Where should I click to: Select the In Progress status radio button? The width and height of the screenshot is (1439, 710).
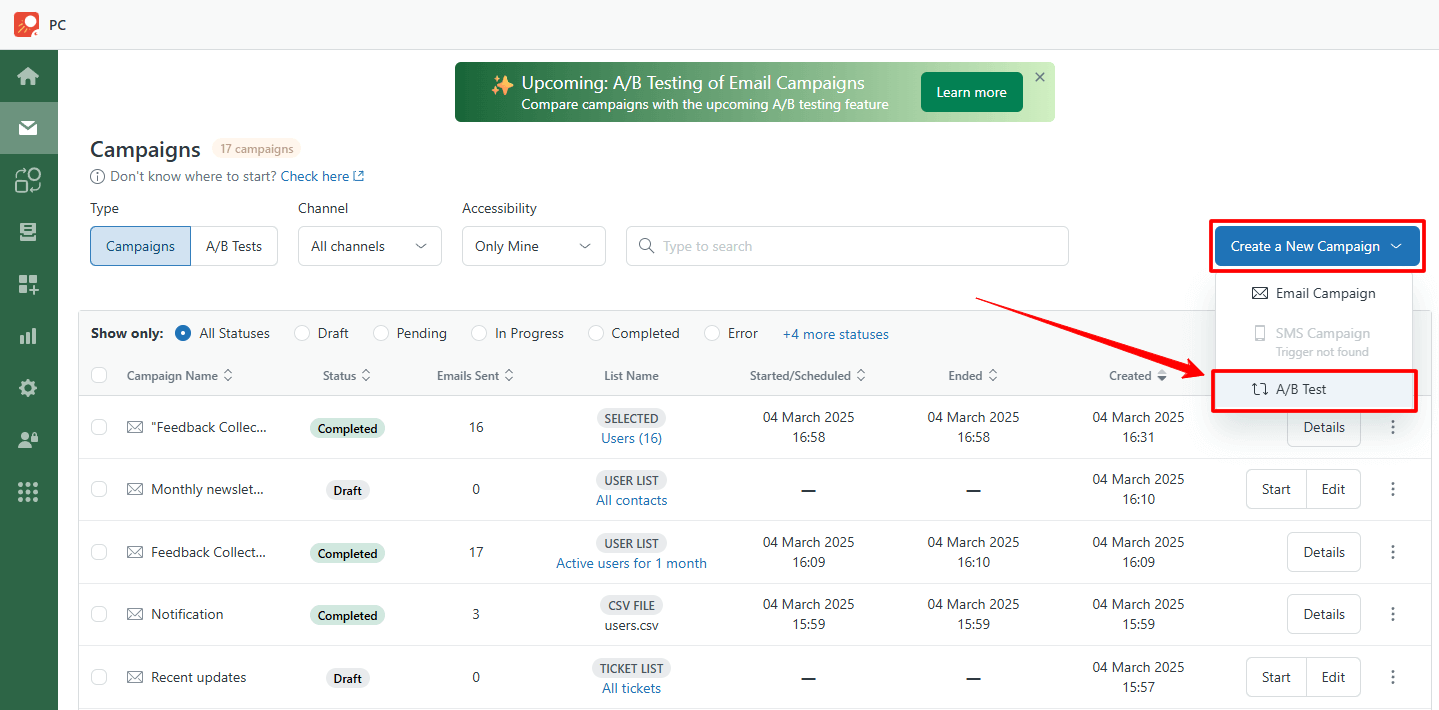click(479, 333)
